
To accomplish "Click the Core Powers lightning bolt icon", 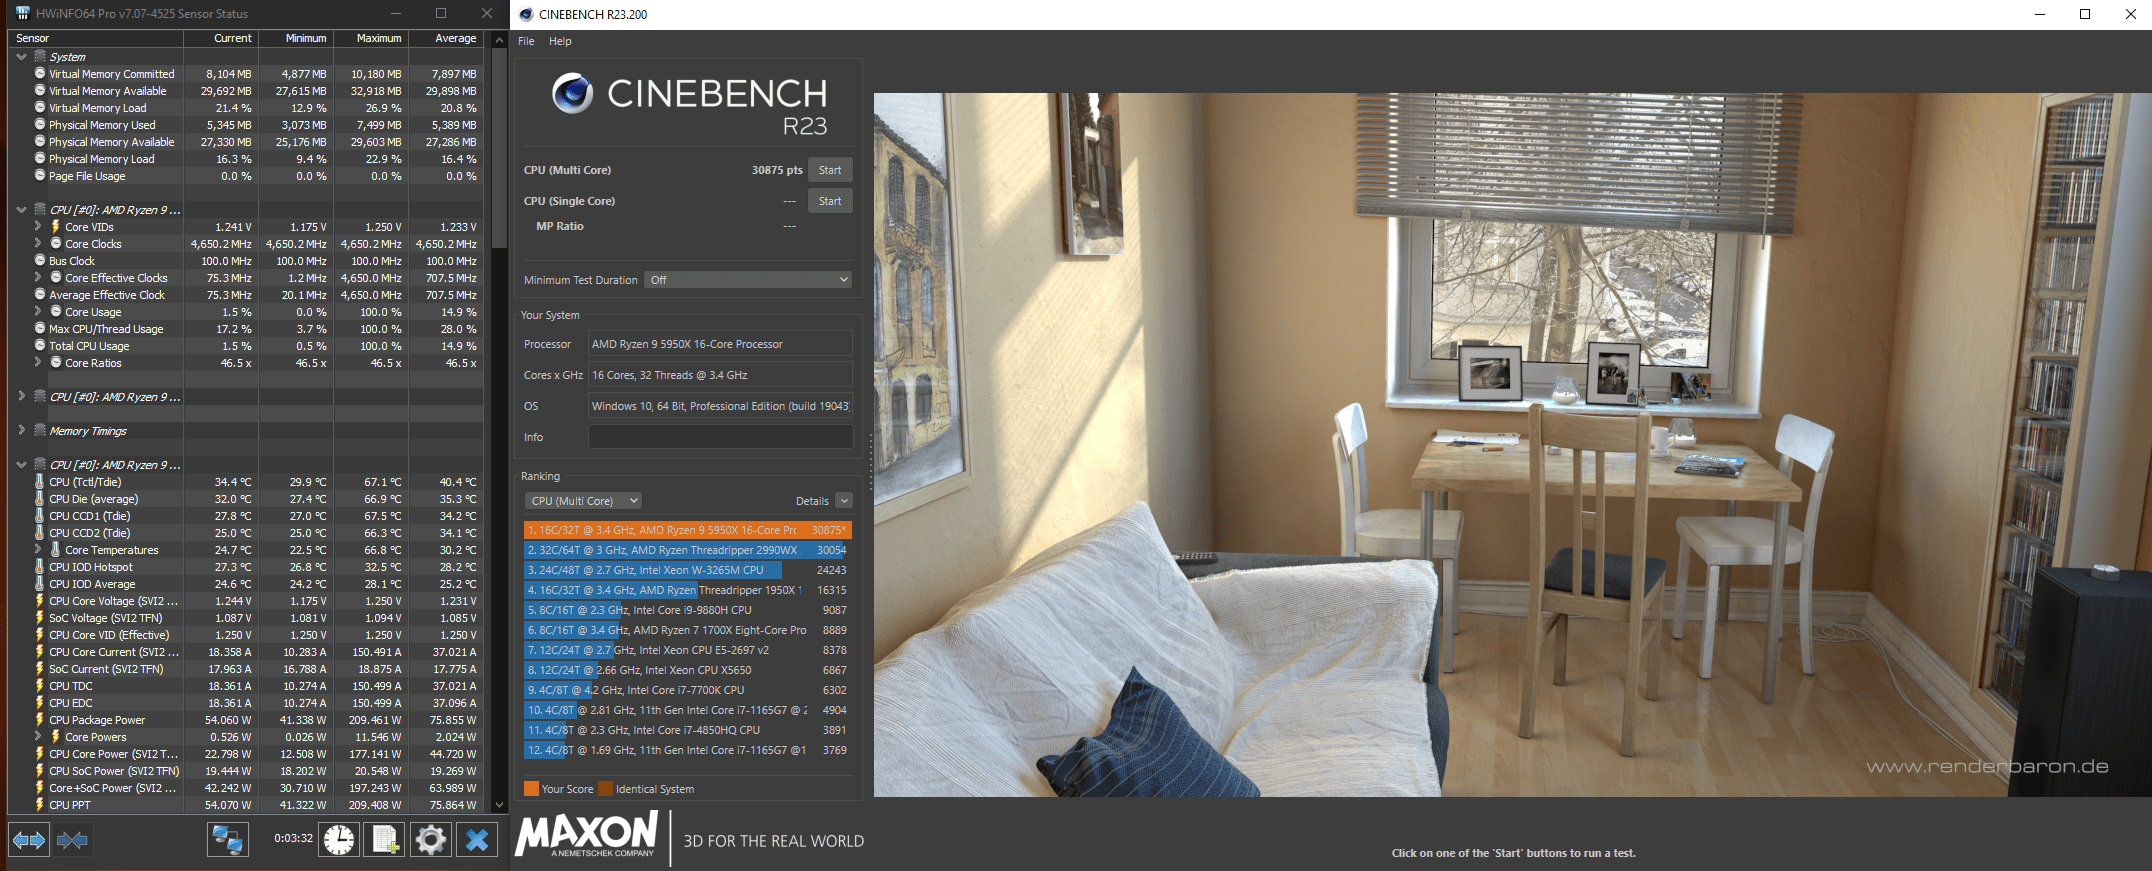I will [56, 737].
